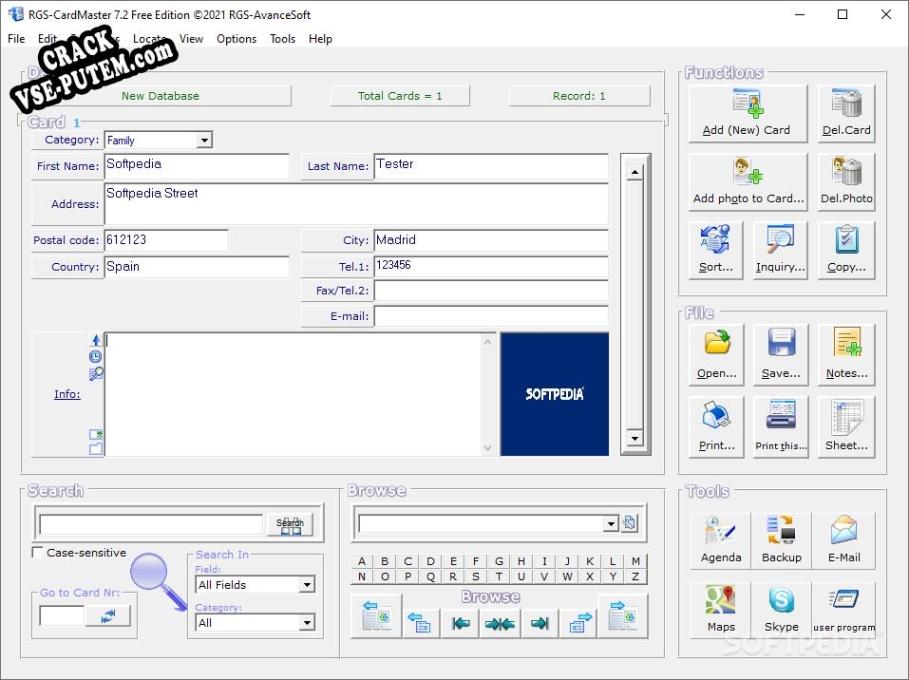This screenshot has height=680, width=909.
Task: Open the View menu
Action: pos(191,38)
